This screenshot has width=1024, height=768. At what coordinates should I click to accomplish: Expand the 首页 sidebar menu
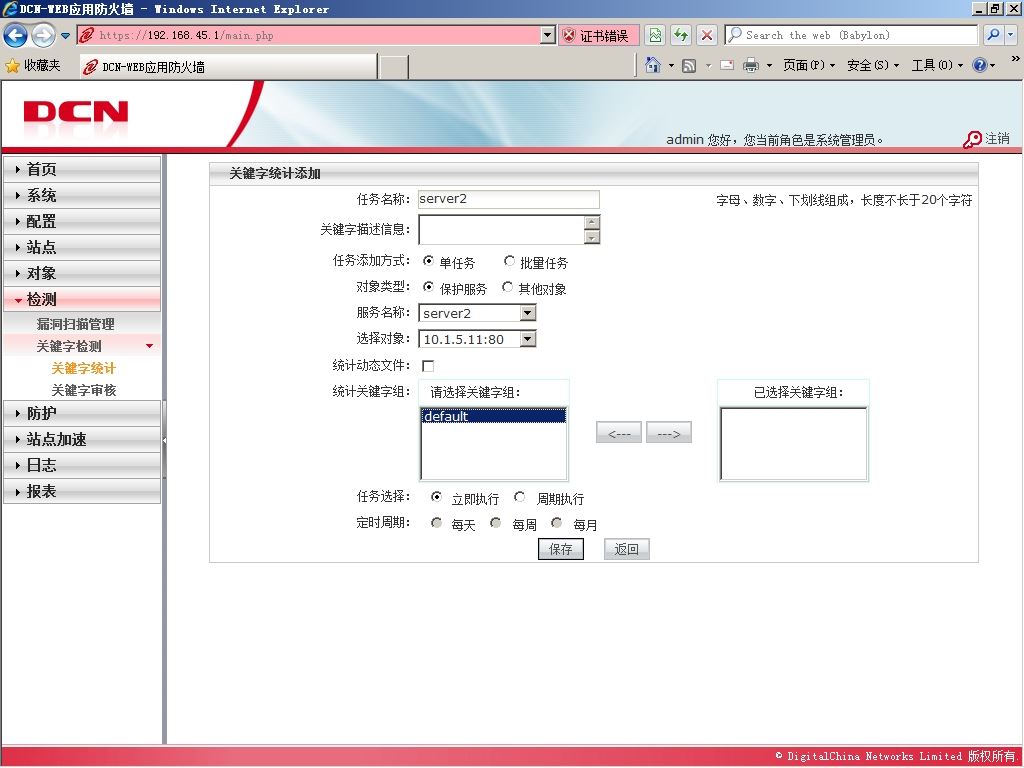82,169
